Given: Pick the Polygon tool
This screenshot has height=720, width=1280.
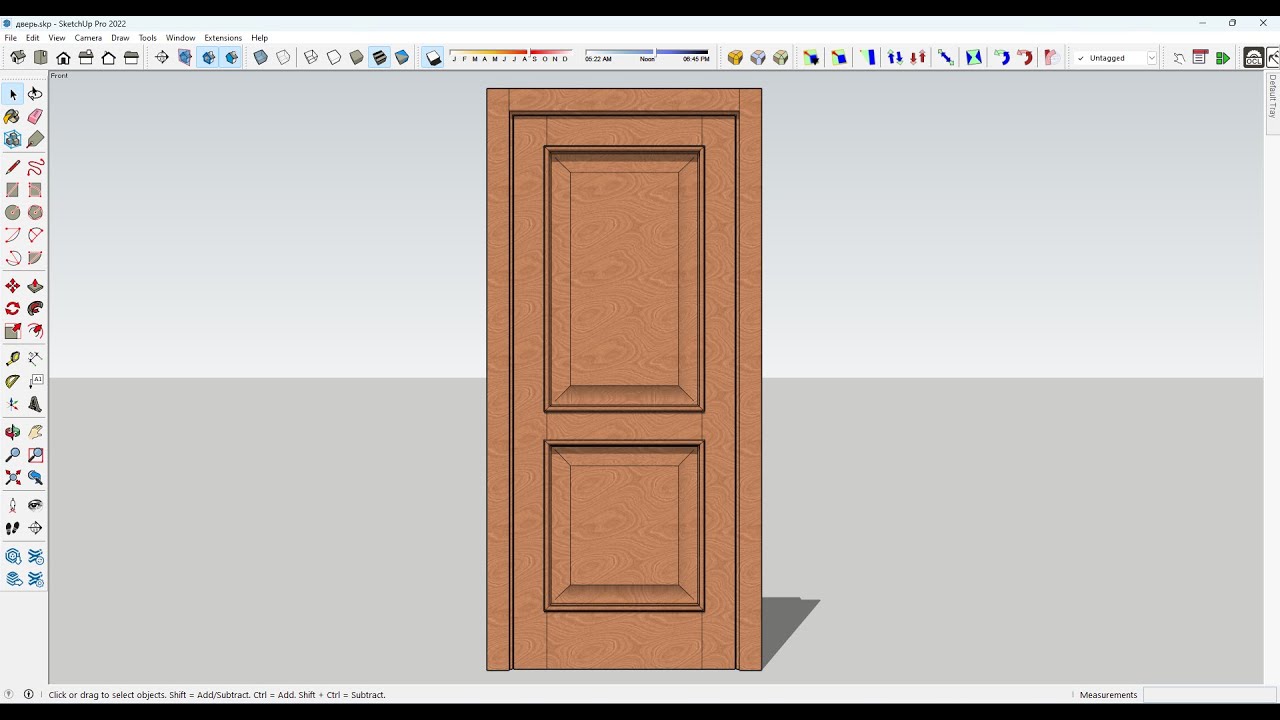Looking at the screenshot, I should click(x=35, y=212).
